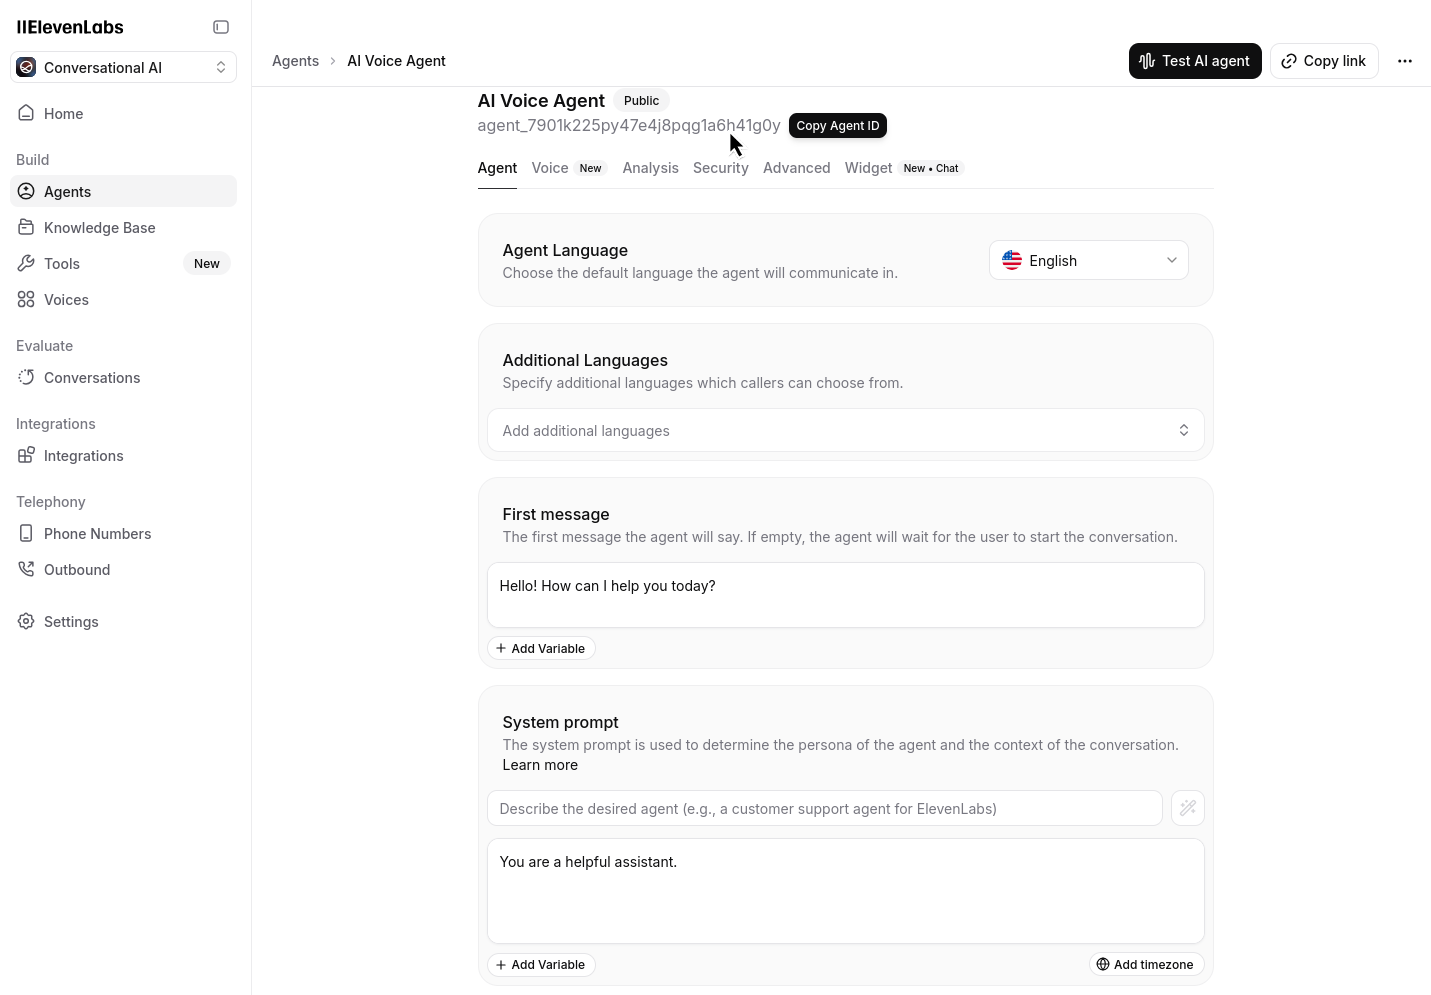Click the magic wand generate prompt icon
Screen dimensions: 1431x995
pos(1188,808)
